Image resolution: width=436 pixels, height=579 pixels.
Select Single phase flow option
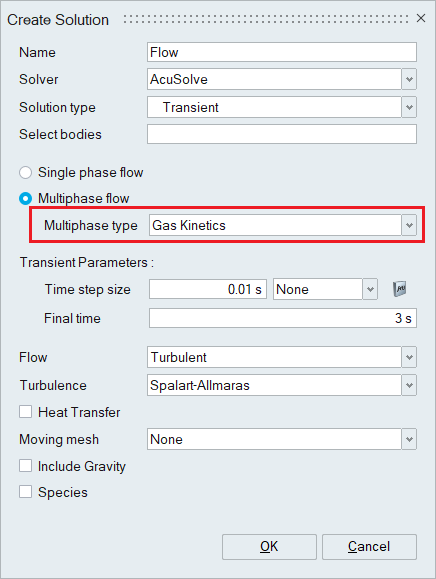[25, 172]
